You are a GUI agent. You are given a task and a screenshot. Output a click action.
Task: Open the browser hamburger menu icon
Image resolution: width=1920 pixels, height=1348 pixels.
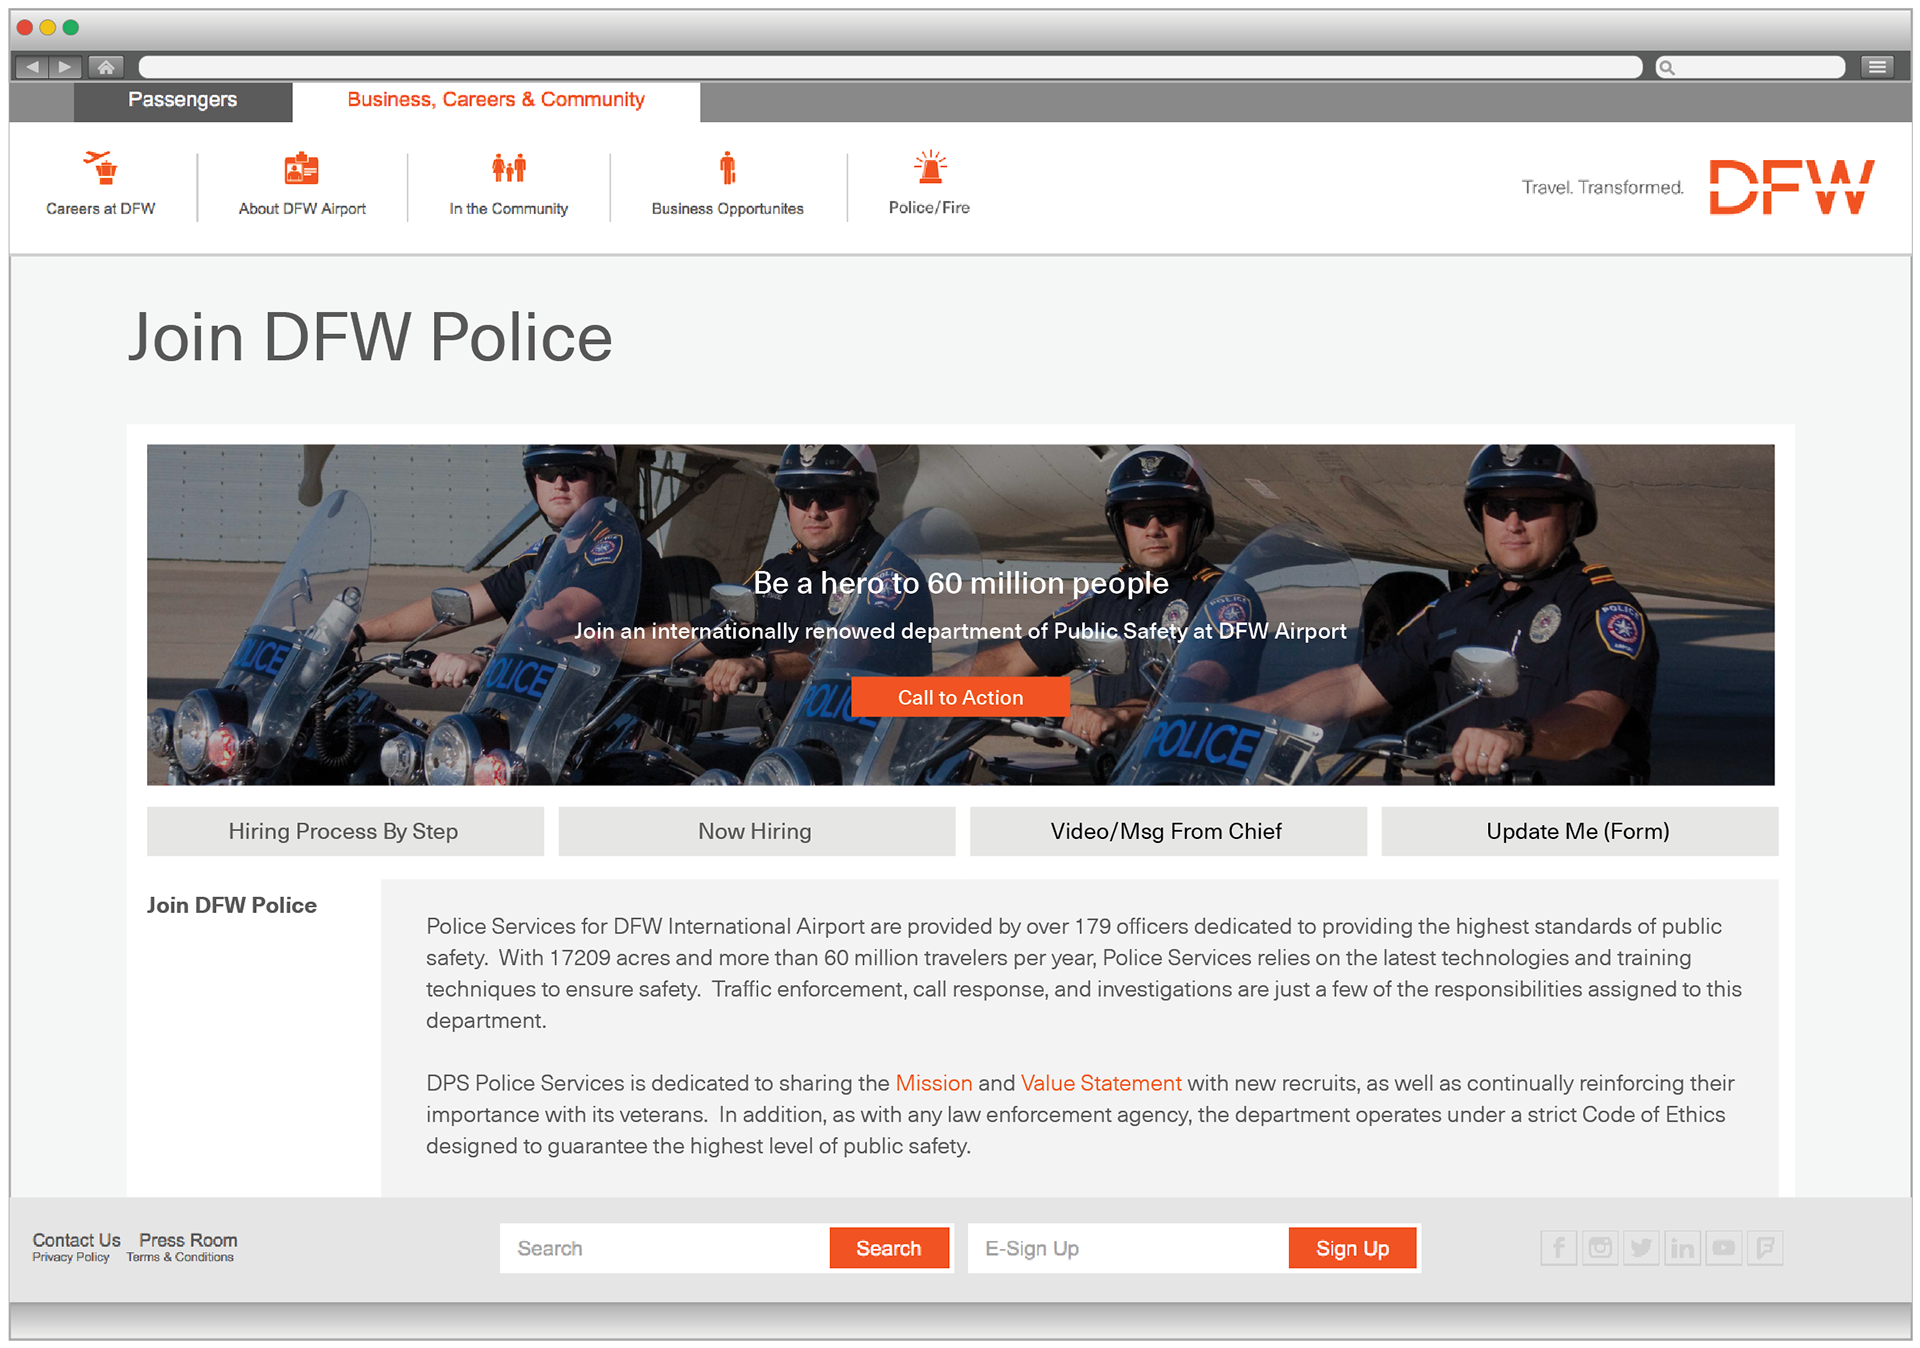[x=1877, y=67]
